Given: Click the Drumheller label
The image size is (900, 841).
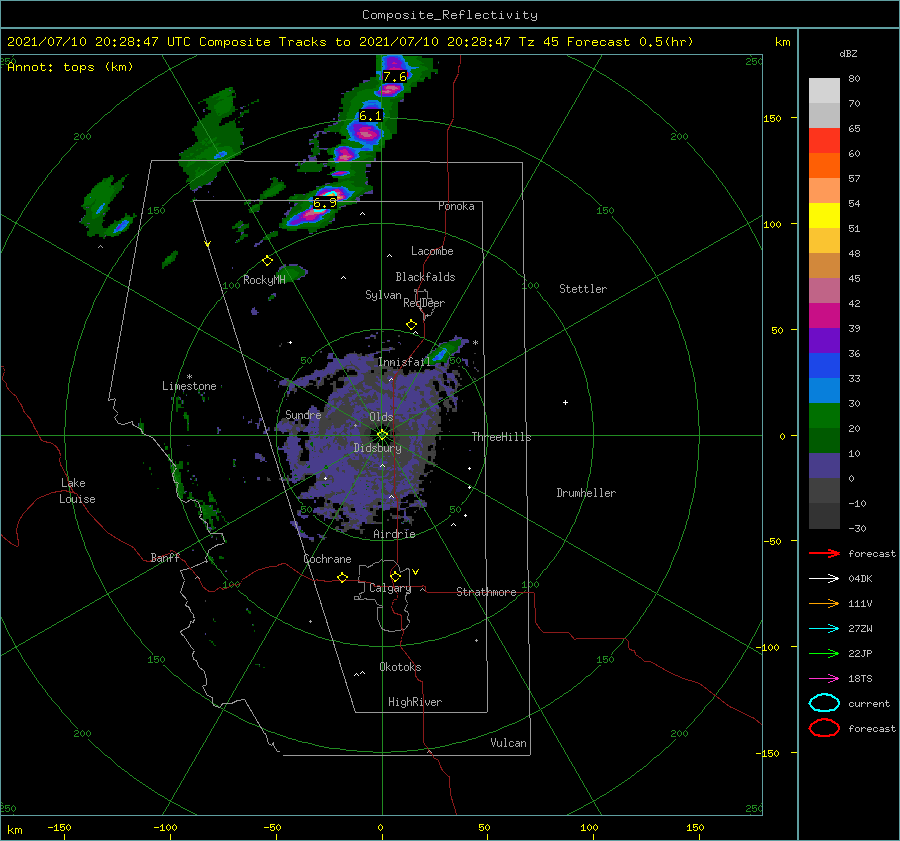Looking at the screenshot, I should click(x=586, y=493).
